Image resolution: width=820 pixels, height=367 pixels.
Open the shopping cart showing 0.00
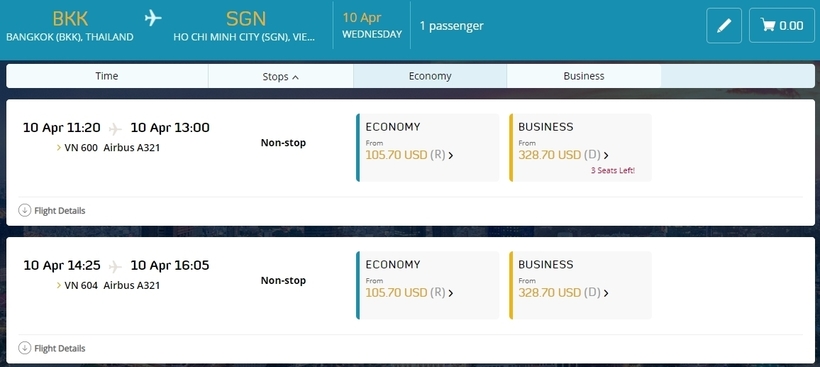point(782,26)
